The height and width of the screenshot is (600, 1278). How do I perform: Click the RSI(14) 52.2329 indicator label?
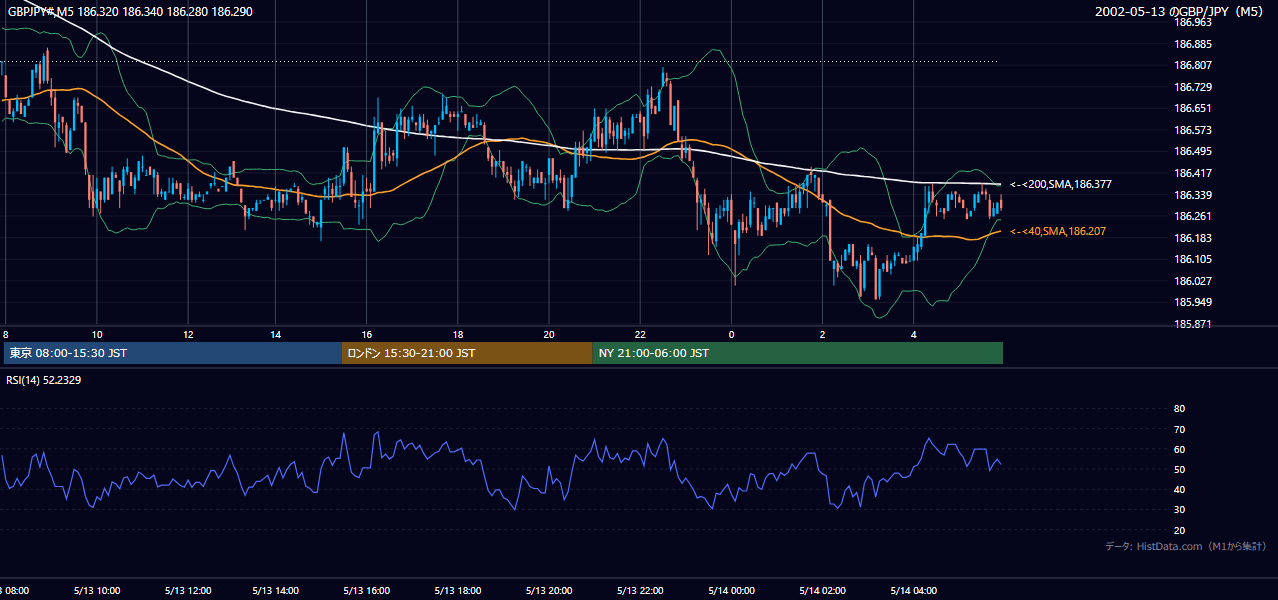click(44, 380)
